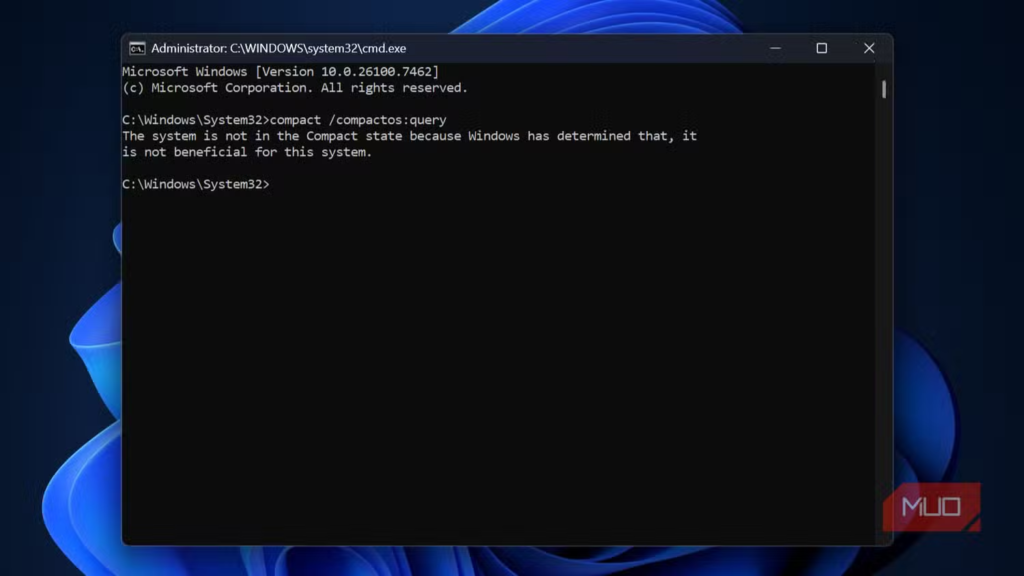The width and height of the screenshot is (1024, 576).
Task: Click the blue desktop wallpaper outside the window
Action: click(60, 300)
